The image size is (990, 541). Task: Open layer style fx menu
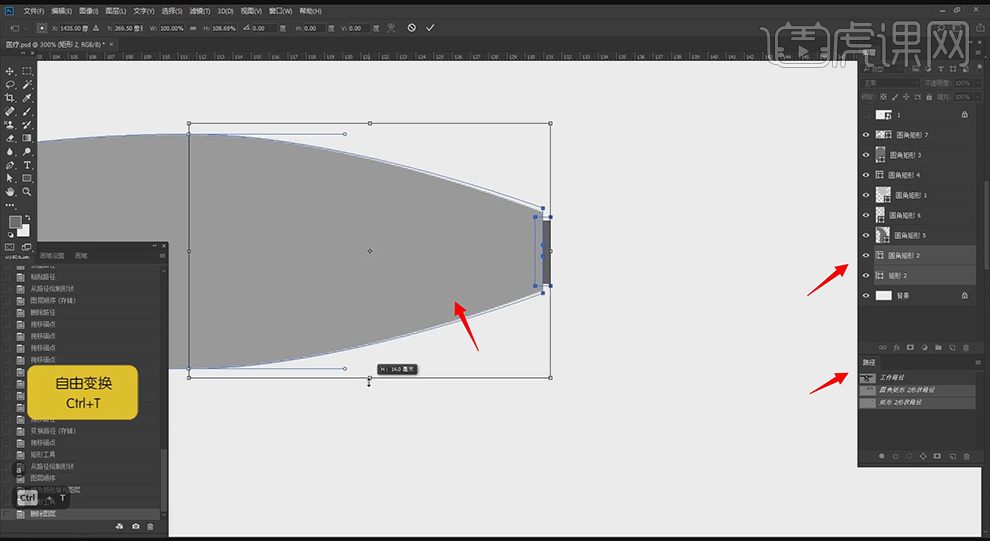pos(897,348)
